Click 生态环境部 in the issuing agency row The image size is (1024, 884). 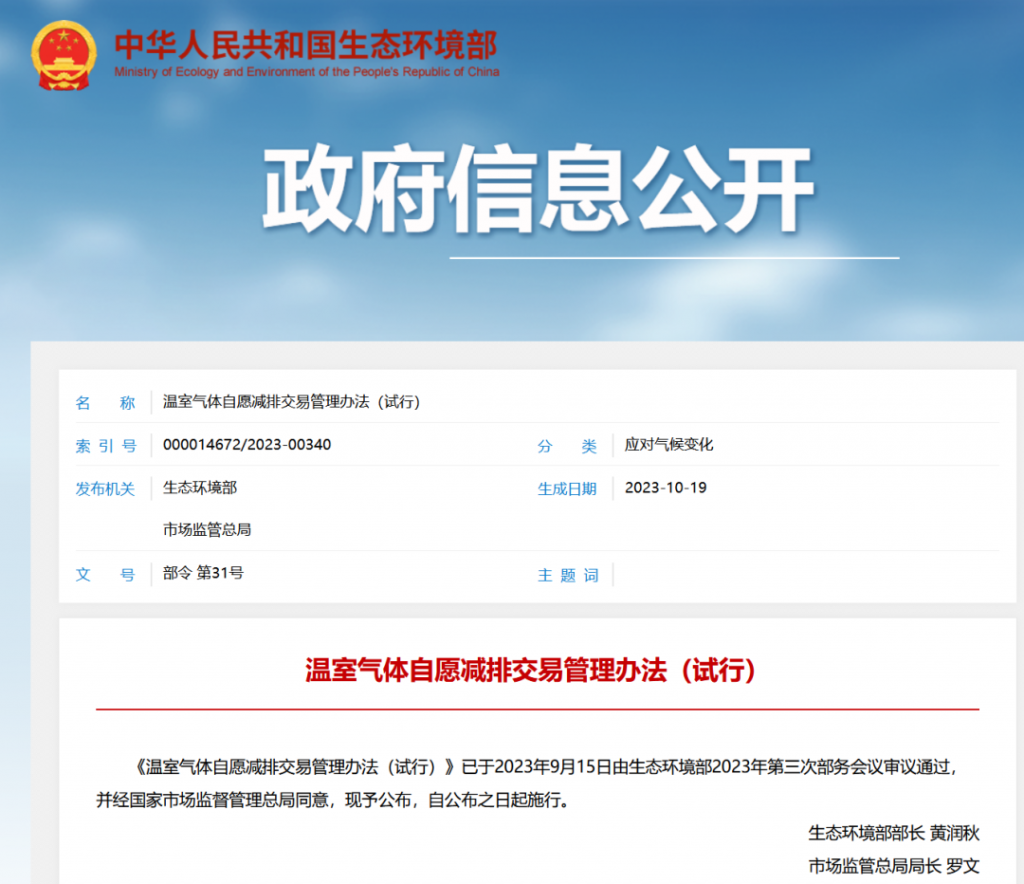click(200, 488)
